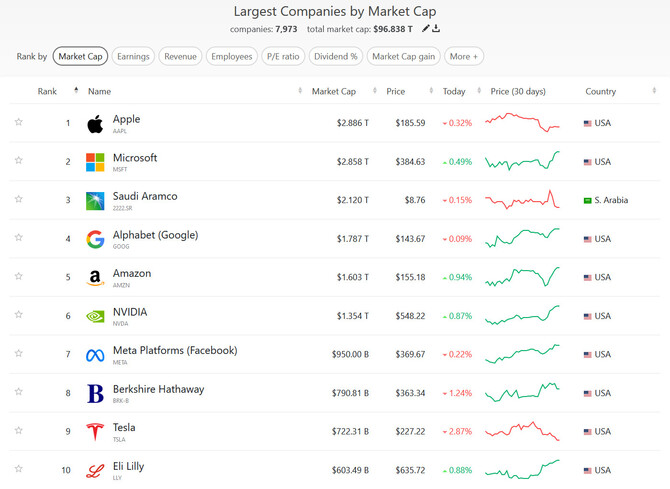The height and width of the screenshot is (489, 670).
Task: Rank companies by Market Cap gain
Action: pos(403,56)
